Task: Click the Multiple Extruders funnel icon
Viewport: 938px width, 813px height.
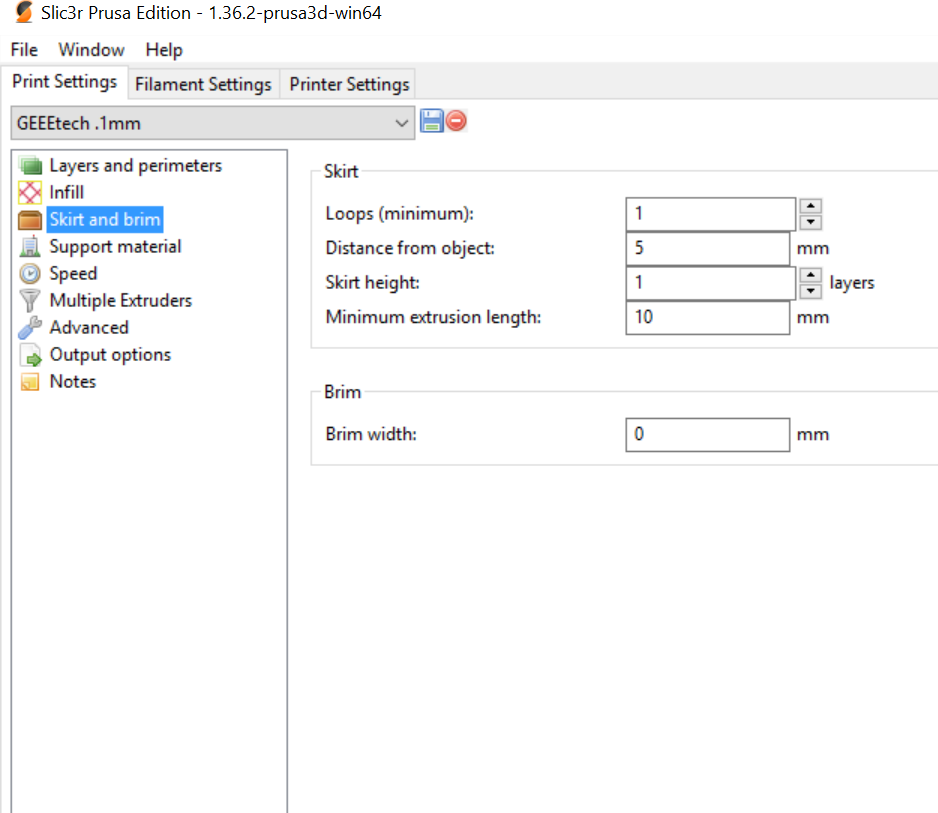Action: point(30,300)
